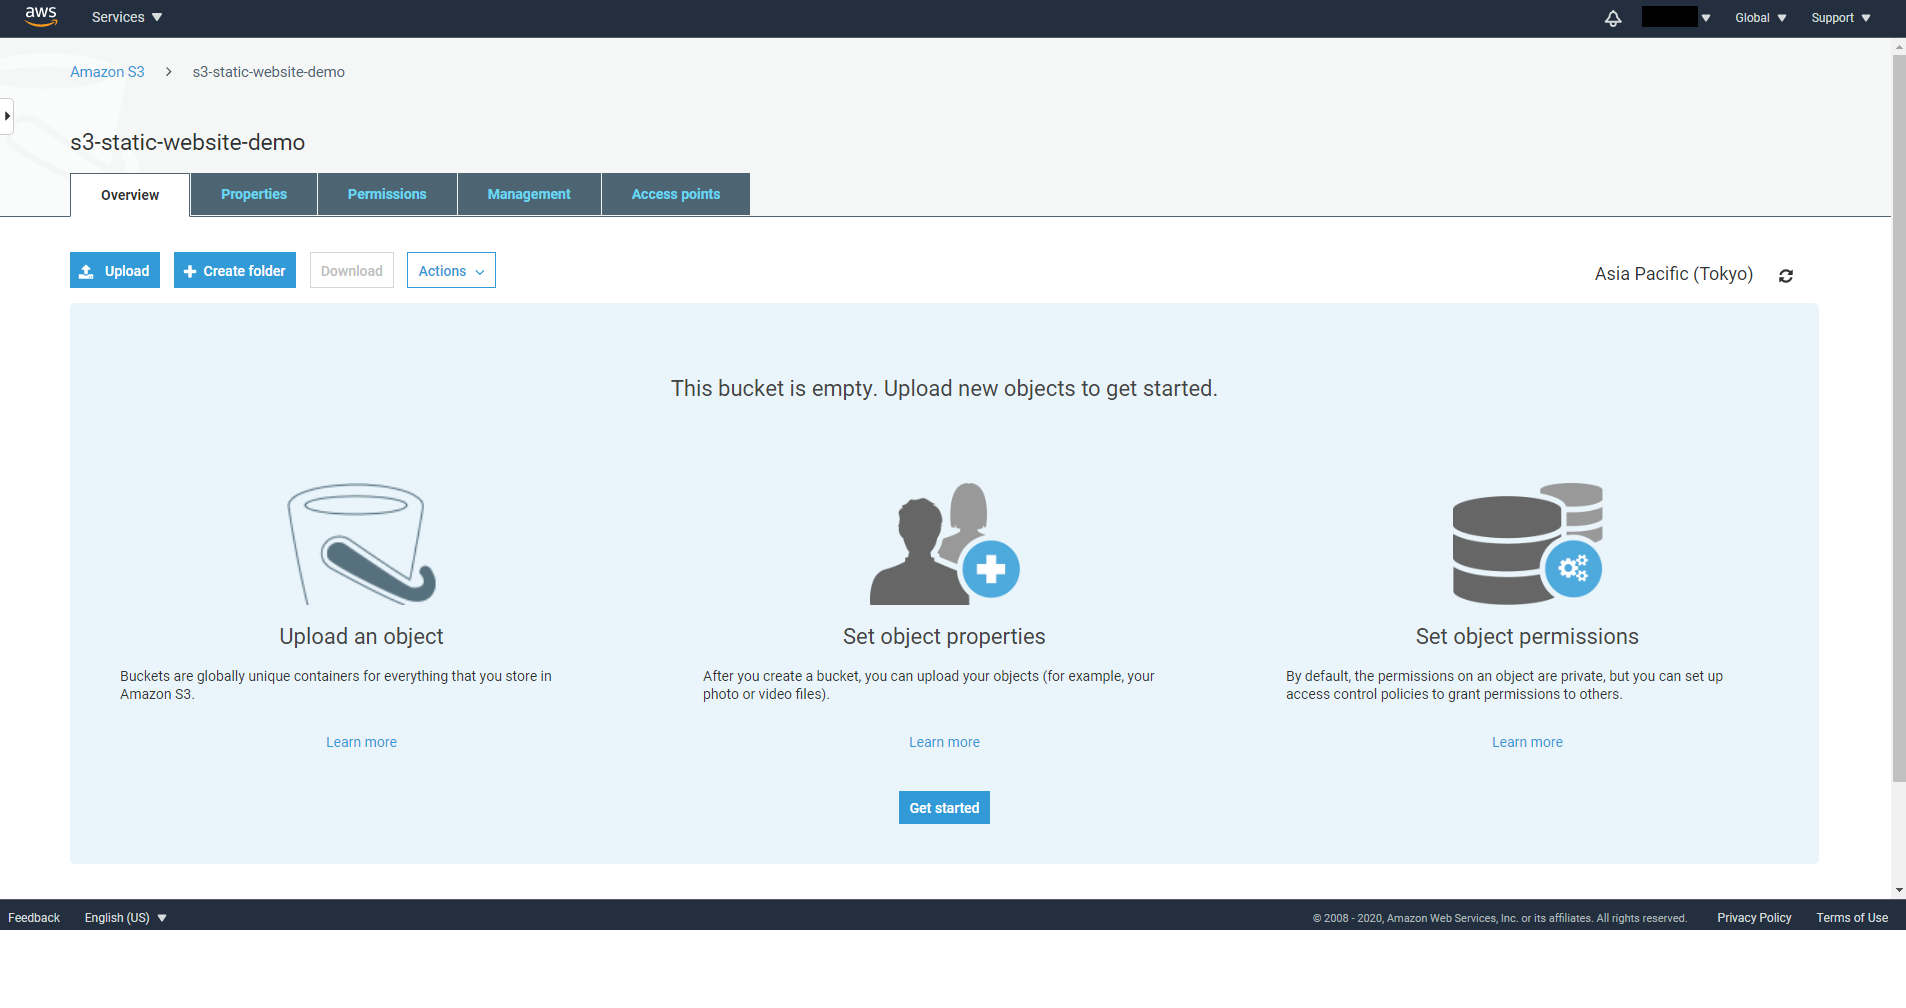Click the AWS logo home icon

[x=41, y=17]
